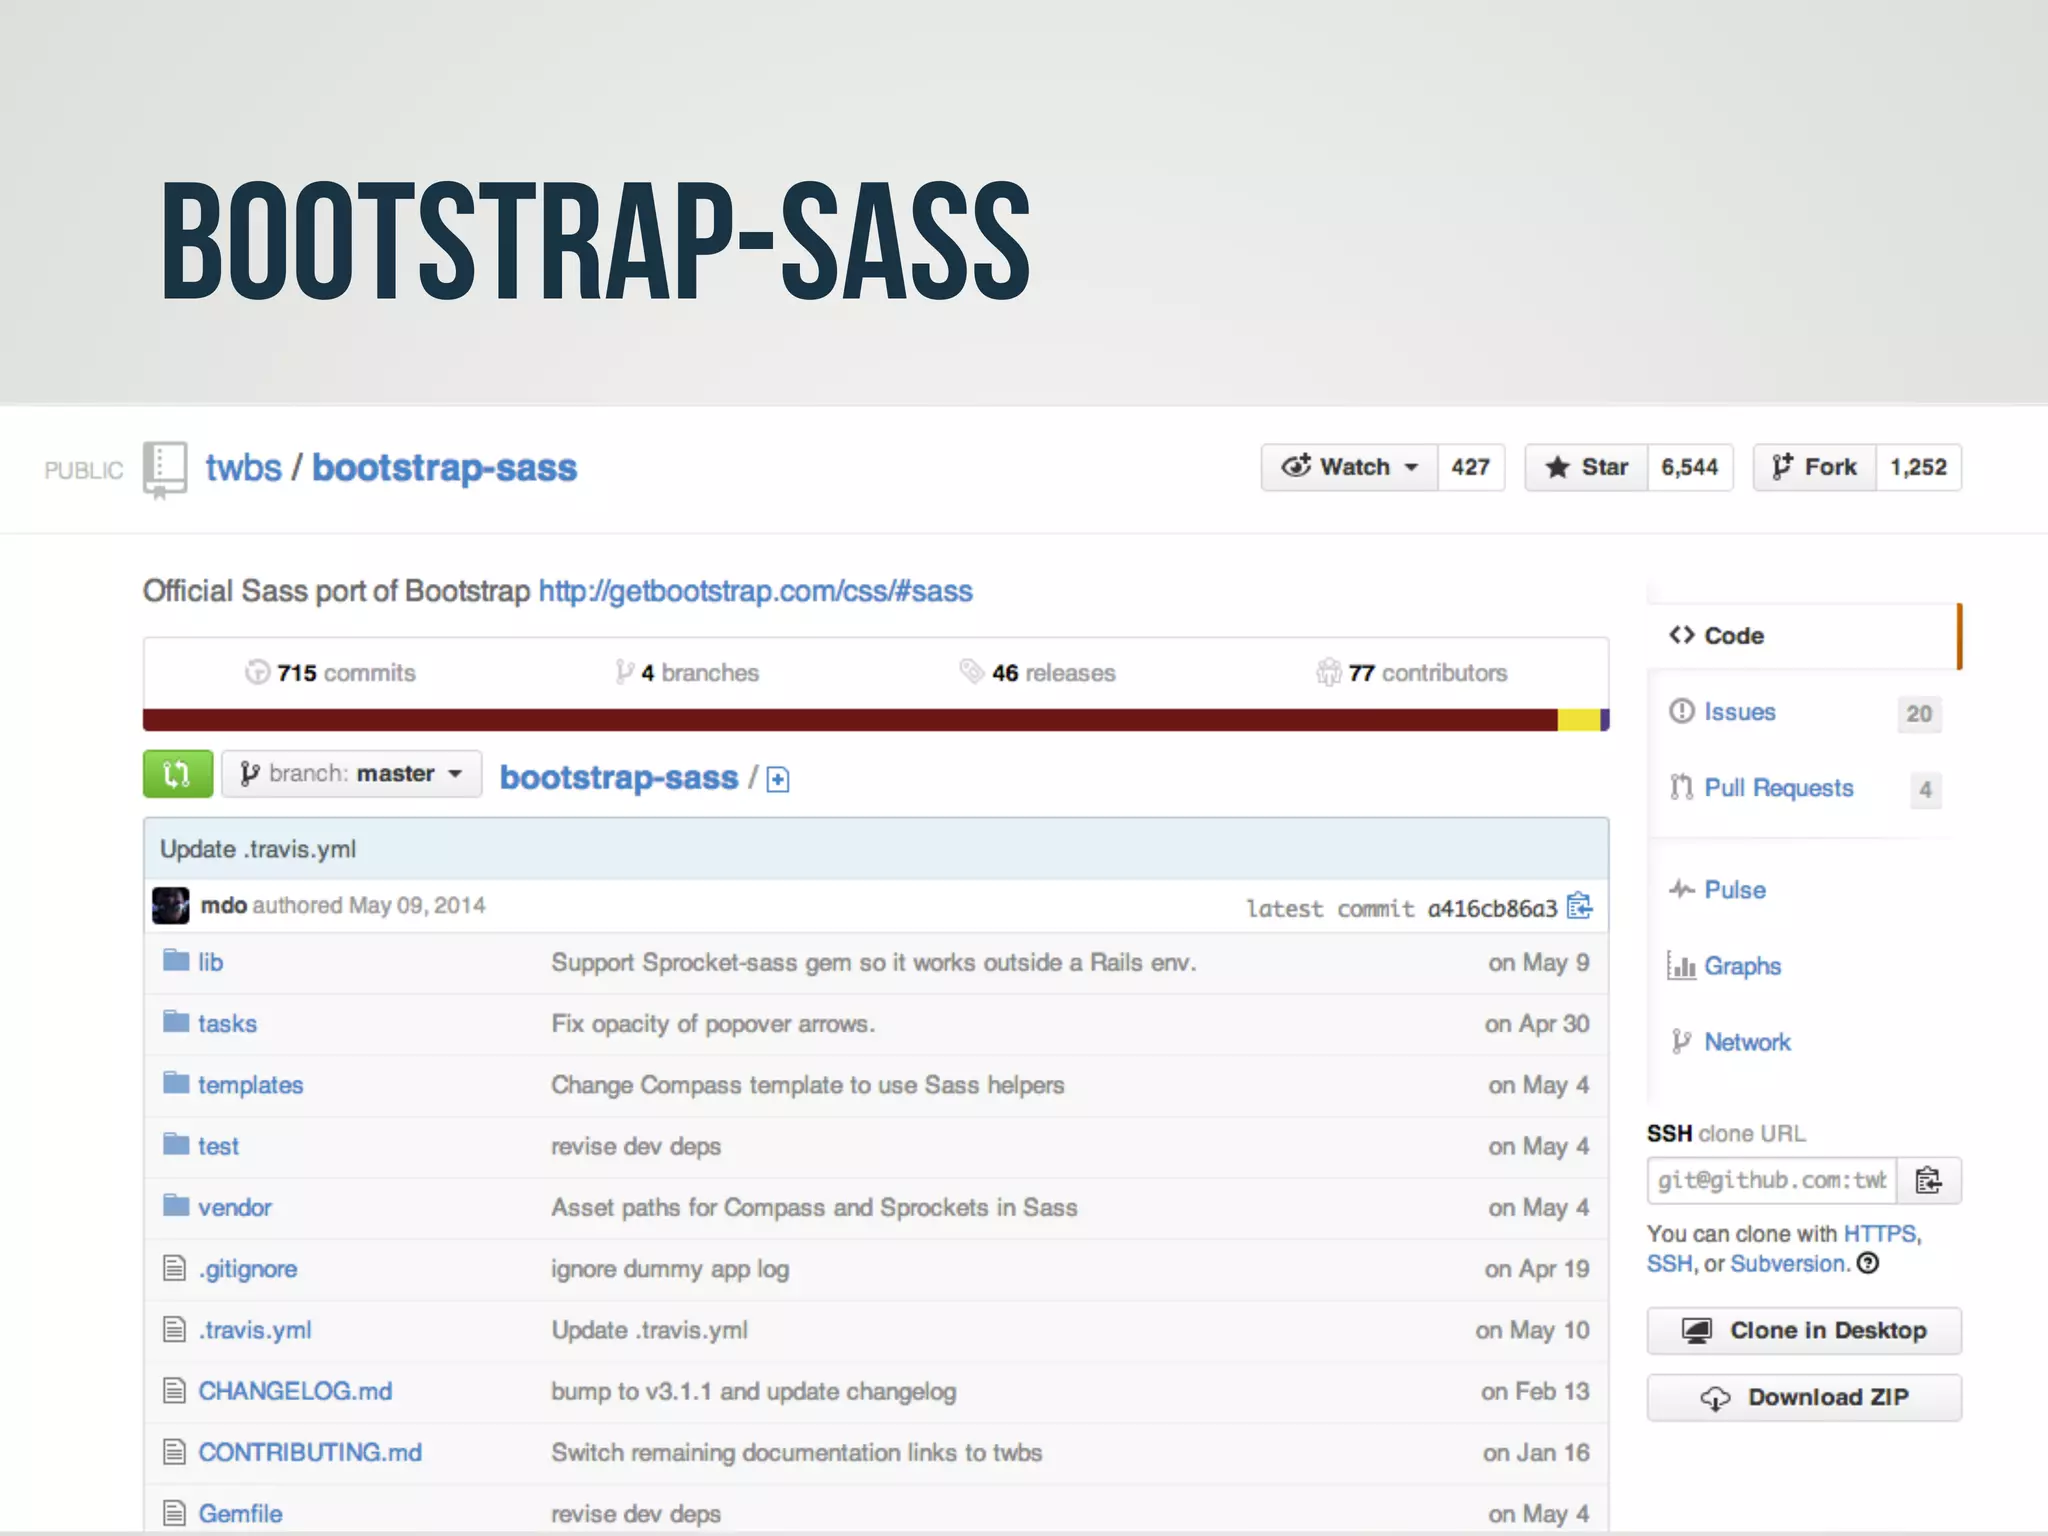This screenshot has width=2048, height=1536.
Task: Click the CONTRIBUTING.md file icon
Action: tap(175, 1452)
